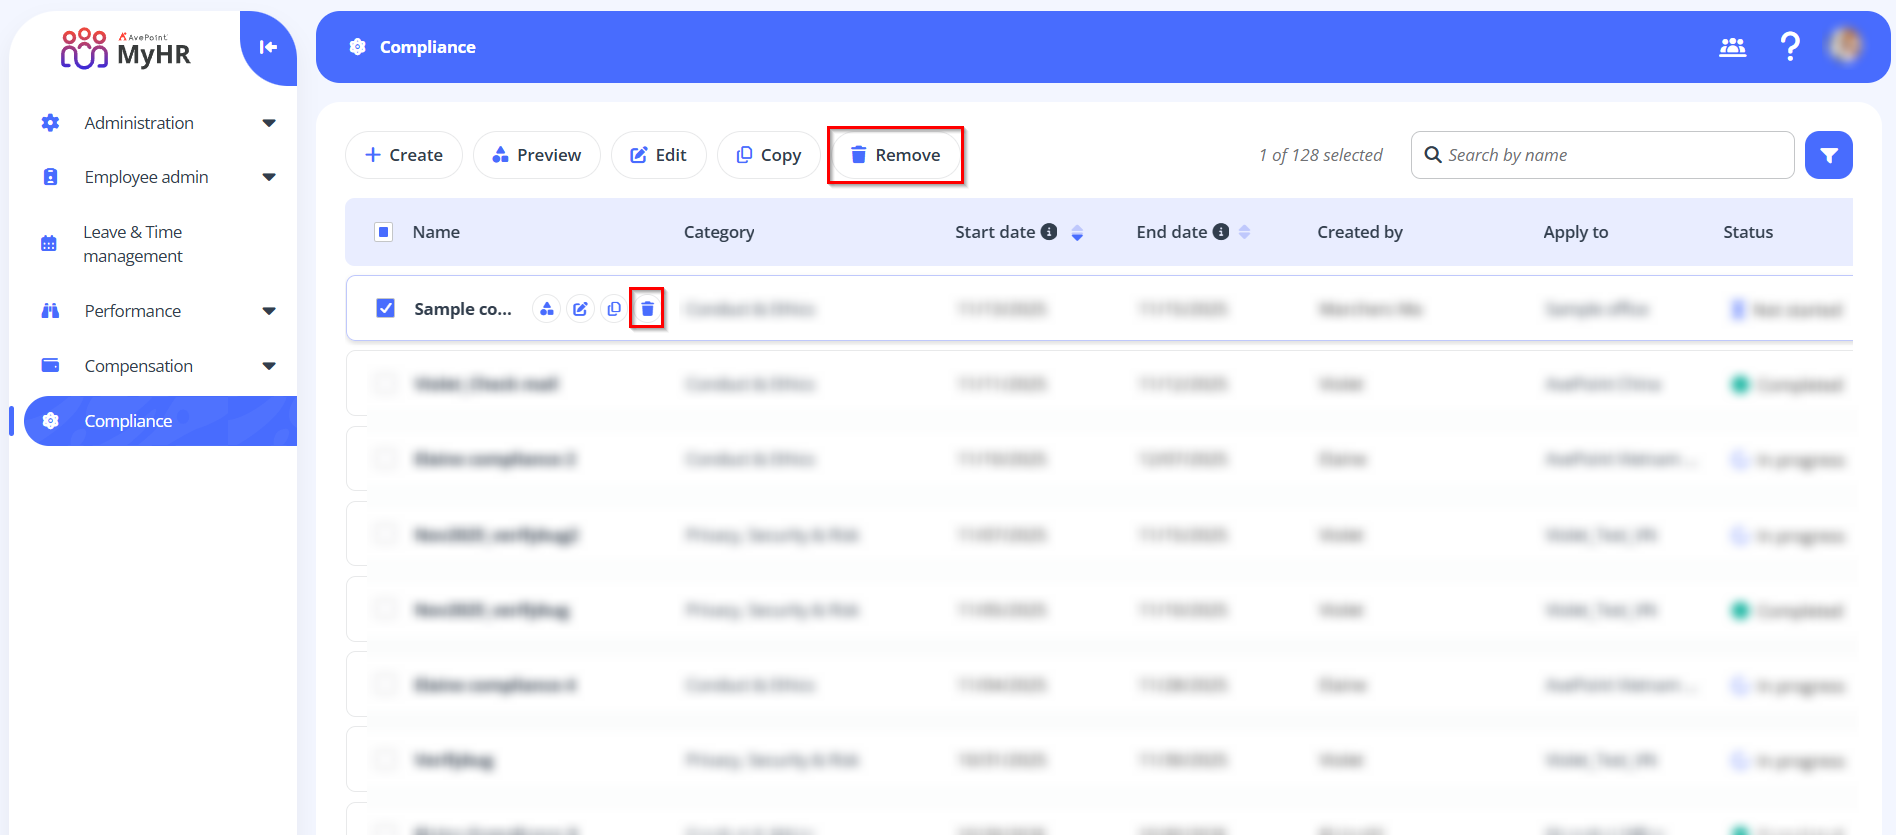Click the row preview icon
Image resolution: width=1896 pixels, height=835 pixels.
[x=546, y=309]
